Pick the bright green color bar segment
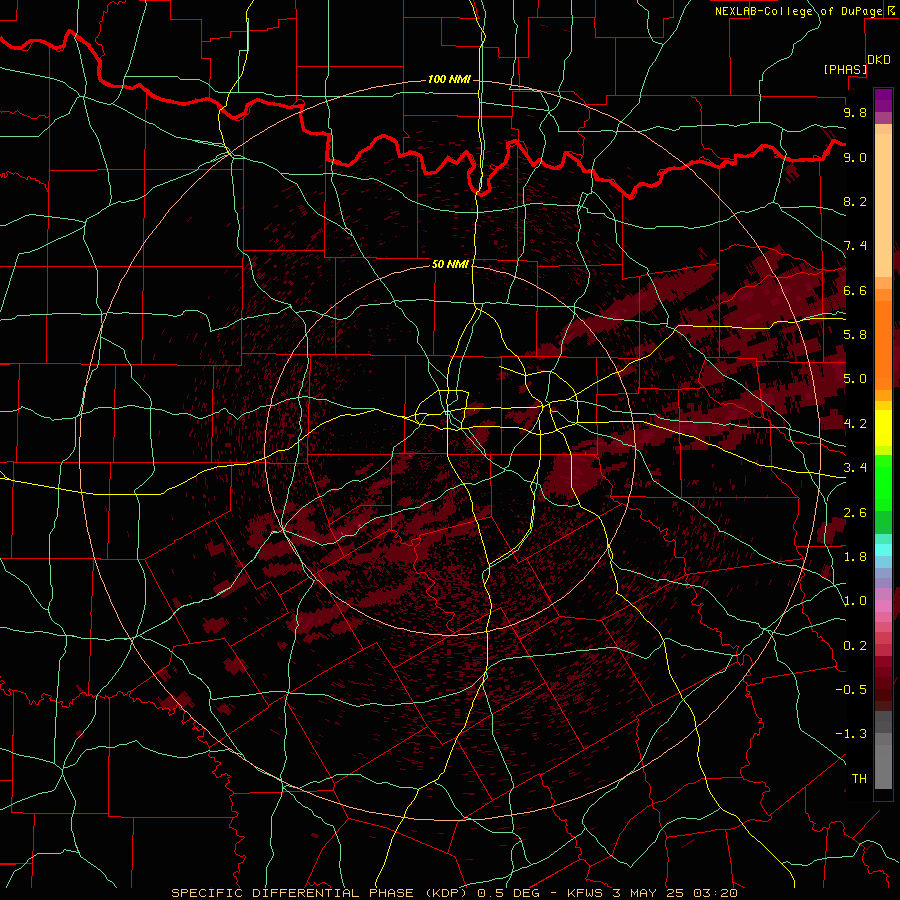Screen dimensions: 900x900 click(x=883, y=483)
